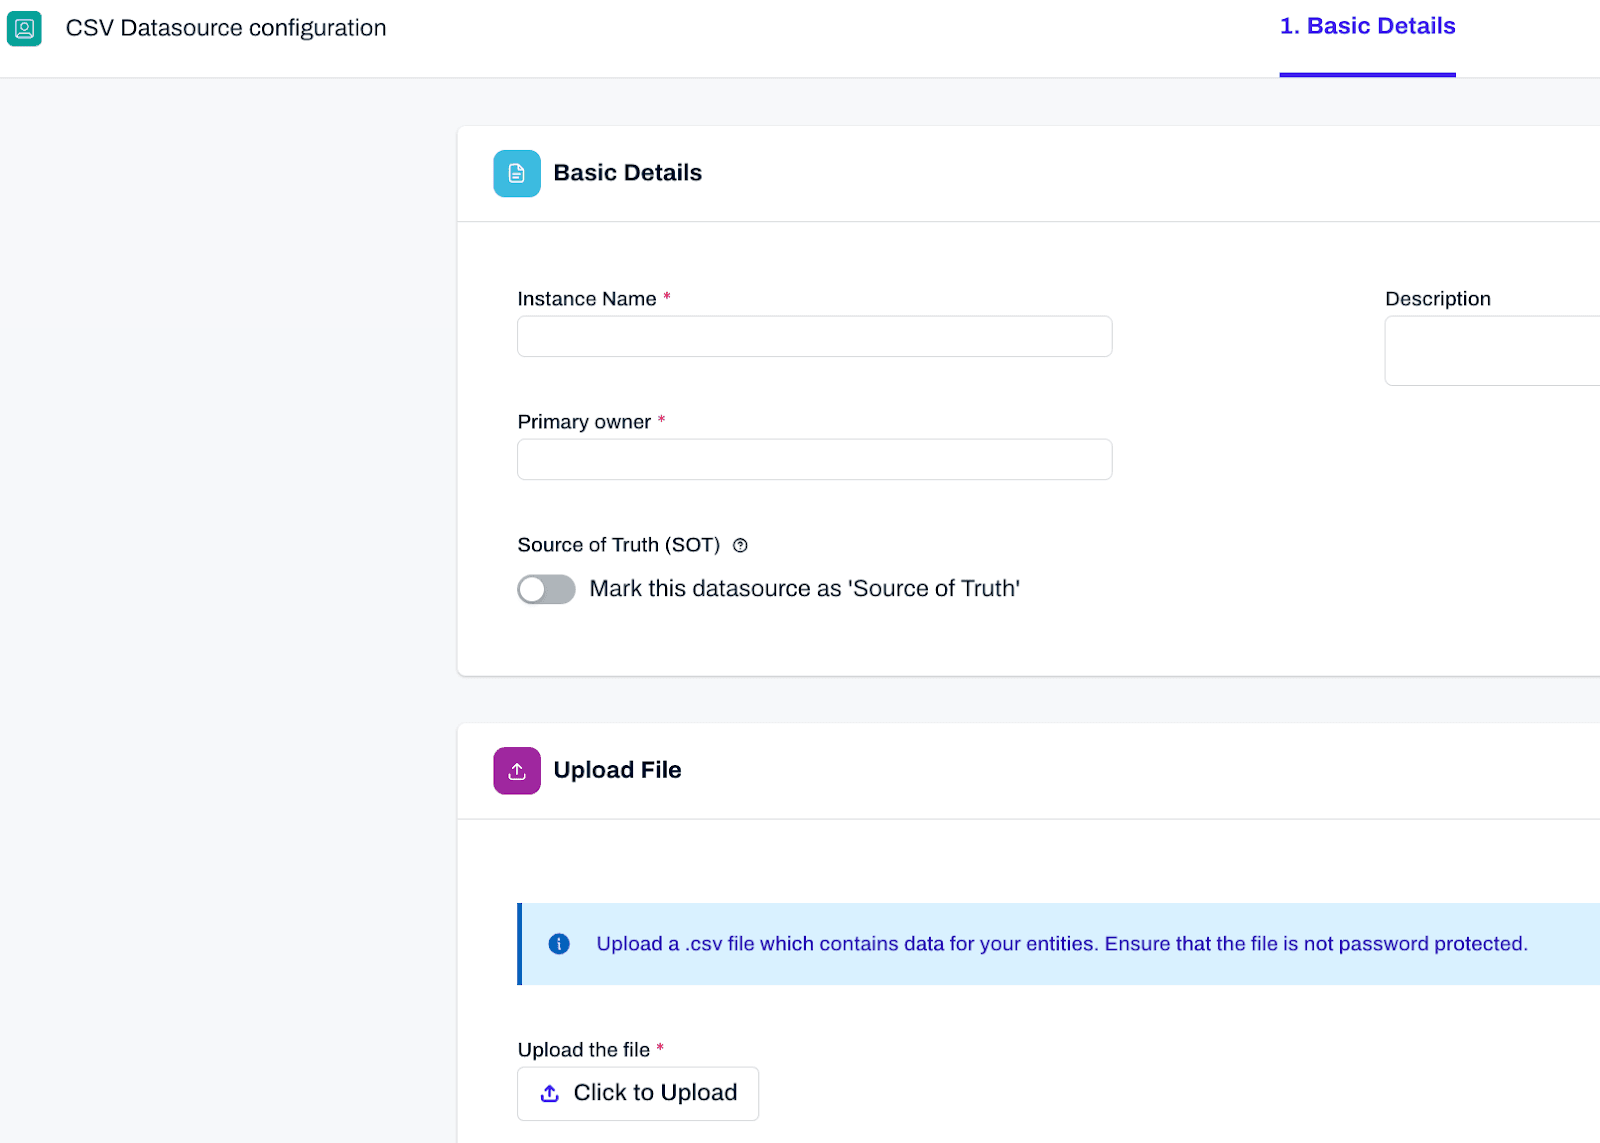The height and width of the screenshot is (1143, 1600).
Task: Click the info icon in the banner
Action: (559, 944)
